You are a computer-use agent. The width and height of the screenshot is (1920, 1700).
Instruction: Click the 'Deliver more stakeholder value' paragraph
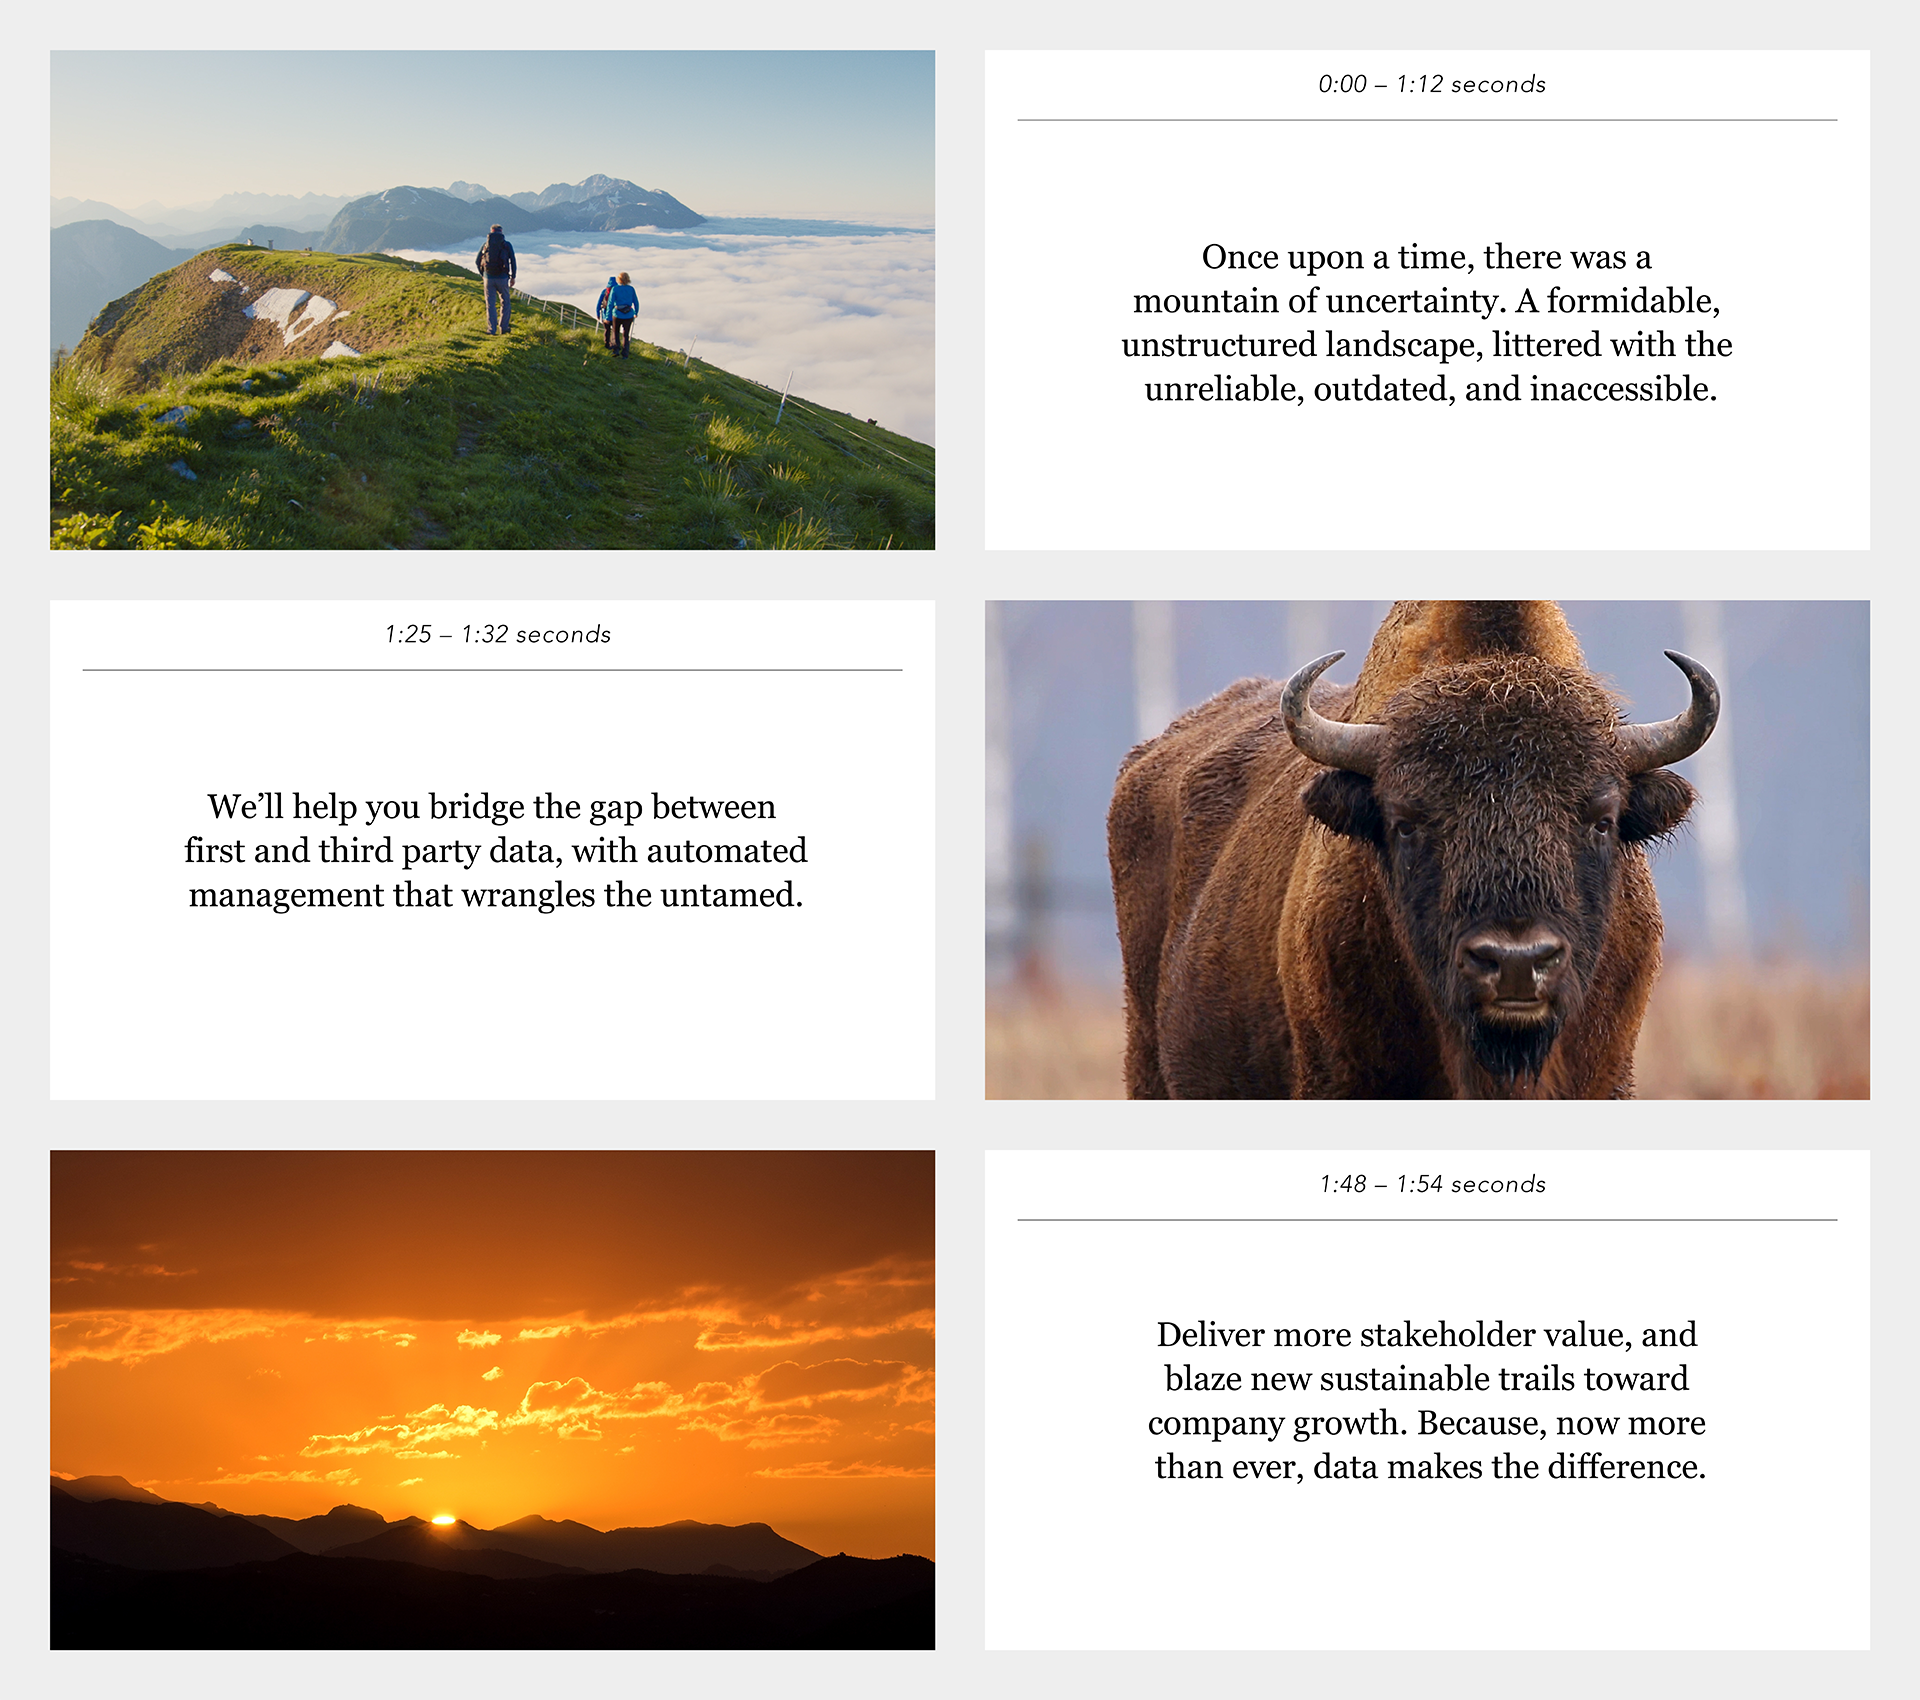1427,1400
